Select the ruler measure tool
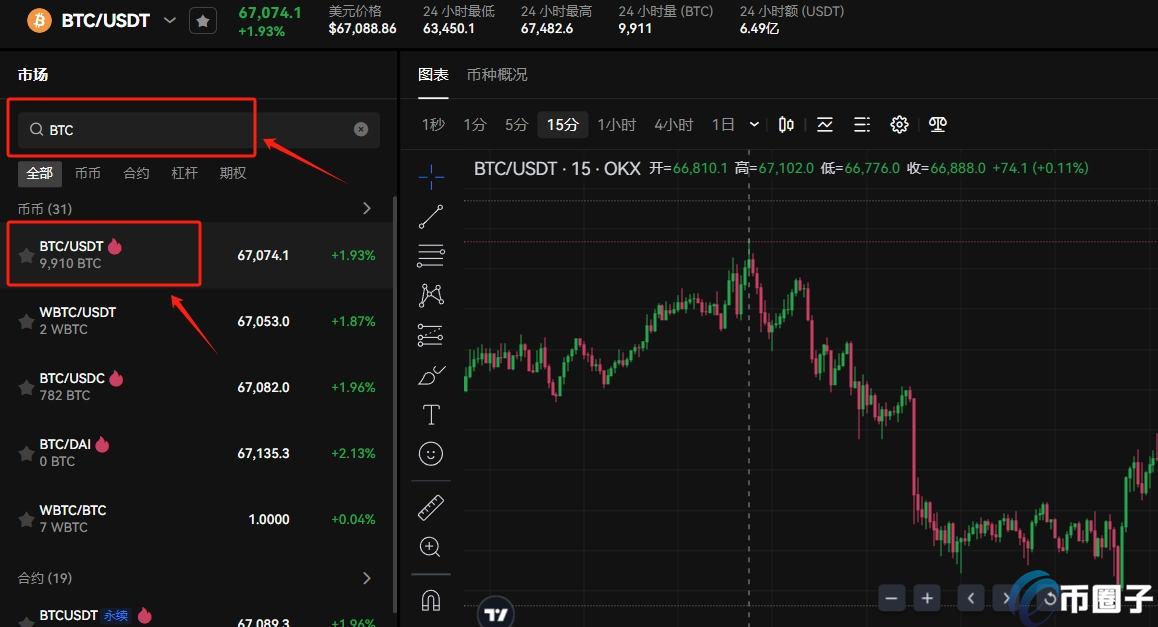The height and width of the screenshot is (627, 1158). tap(431, 508)
